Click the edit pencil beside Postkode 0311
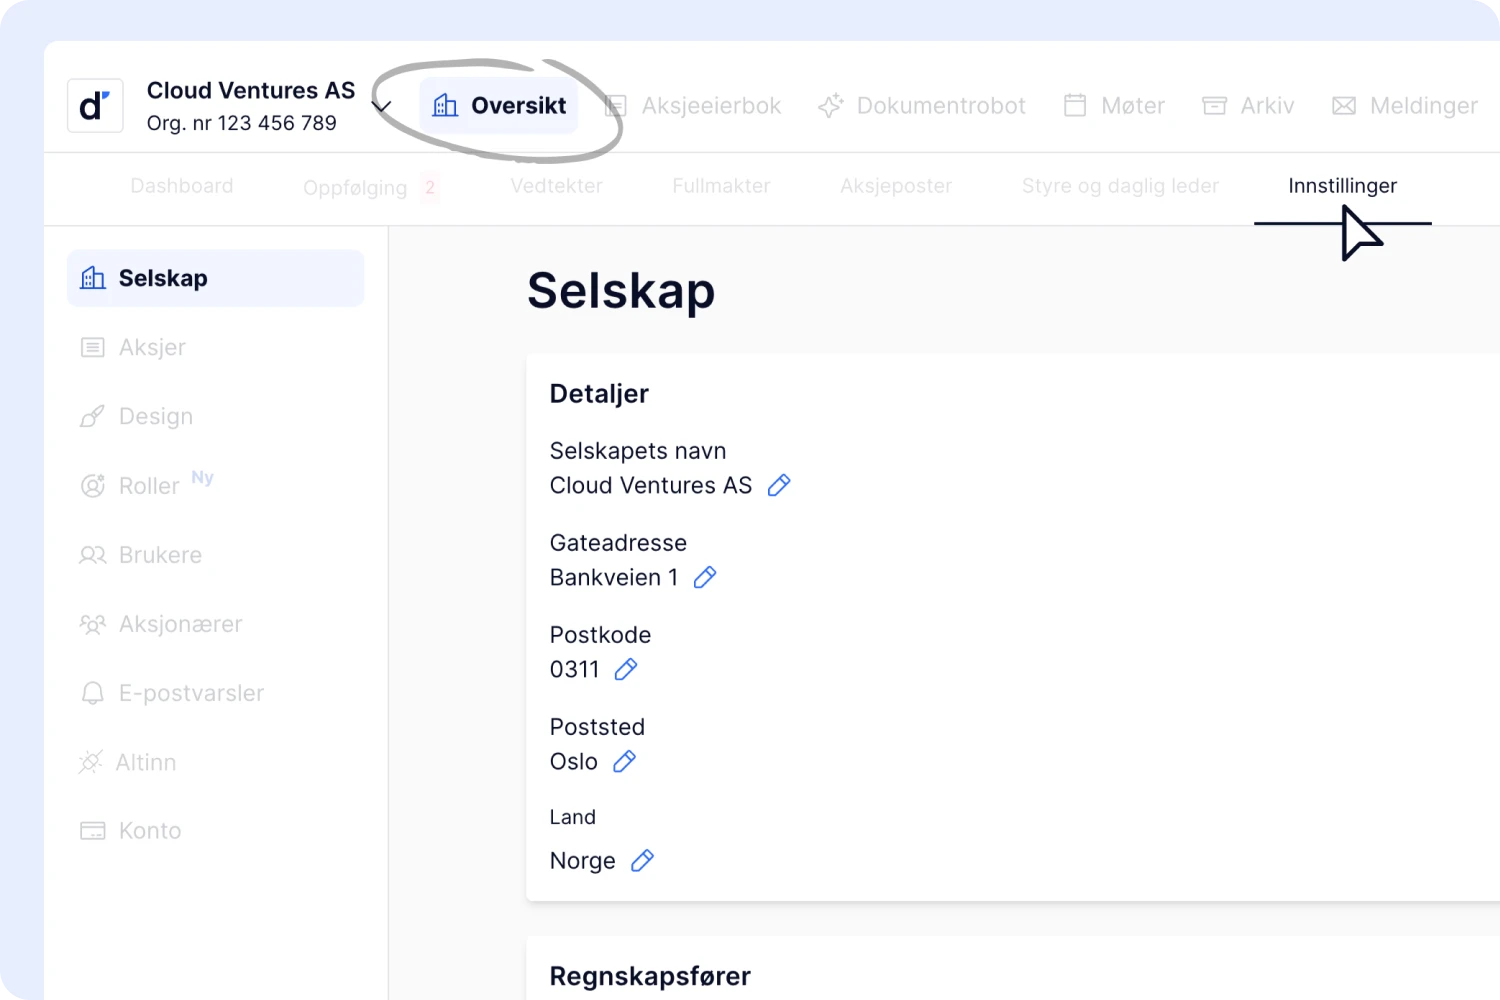The image size is (1500, 1000). (626, 670)
